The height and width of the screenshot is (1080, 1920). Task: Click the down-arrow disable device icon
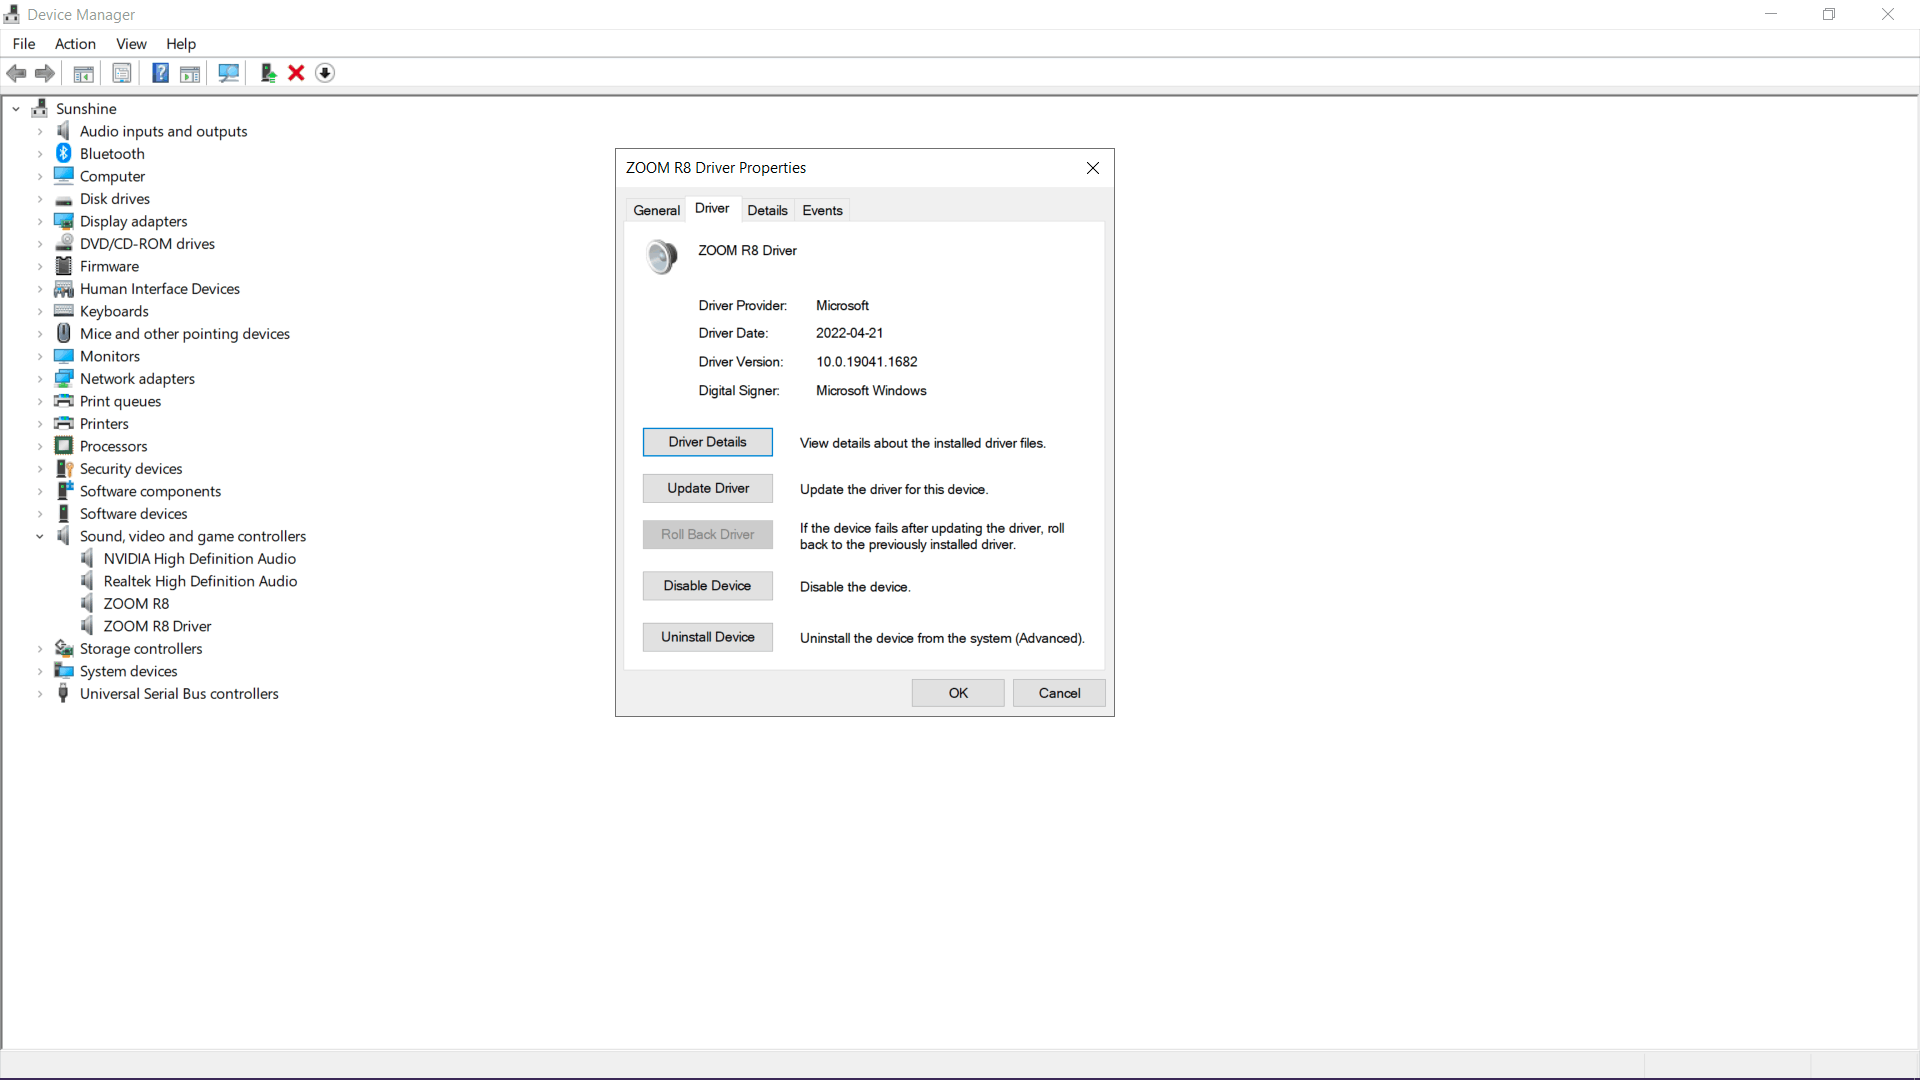click(x=325, y=73)
